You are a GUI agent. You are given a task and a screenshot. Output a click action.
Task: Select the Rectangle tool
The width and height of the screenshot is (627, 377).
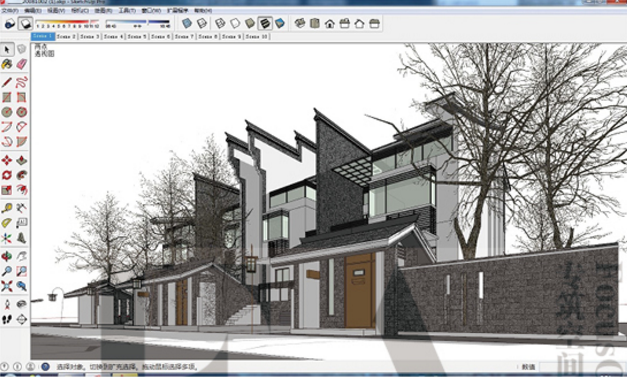click(7, 97)
